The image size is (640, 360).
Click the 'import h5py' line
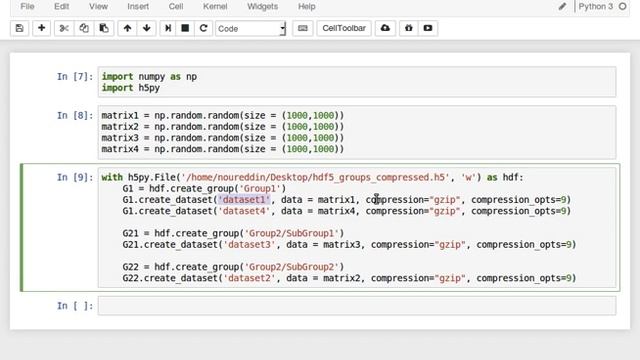point(131,88)
